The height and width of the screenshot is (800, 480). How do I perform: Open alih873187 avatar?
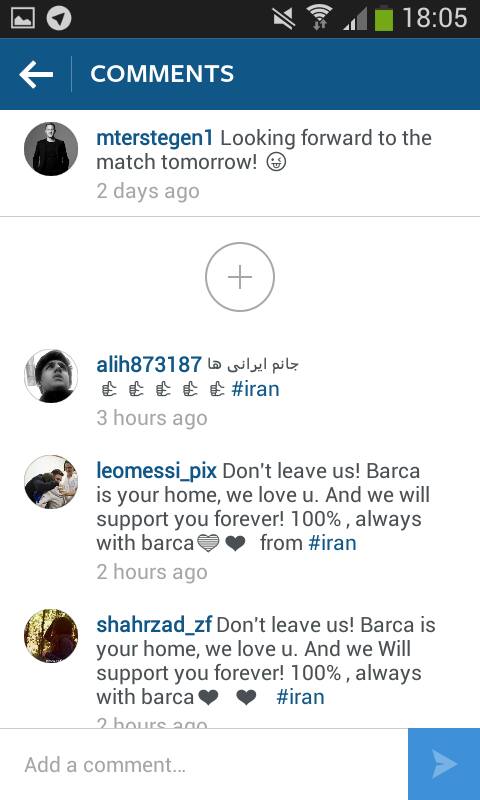coord(51,376)
